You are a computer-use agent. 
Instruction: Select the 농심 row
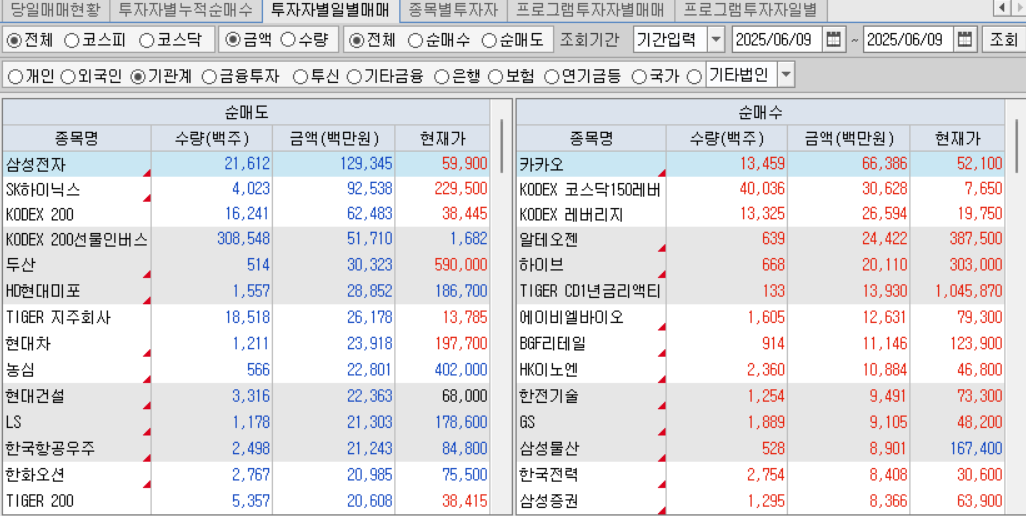click(x=246, y=370)
